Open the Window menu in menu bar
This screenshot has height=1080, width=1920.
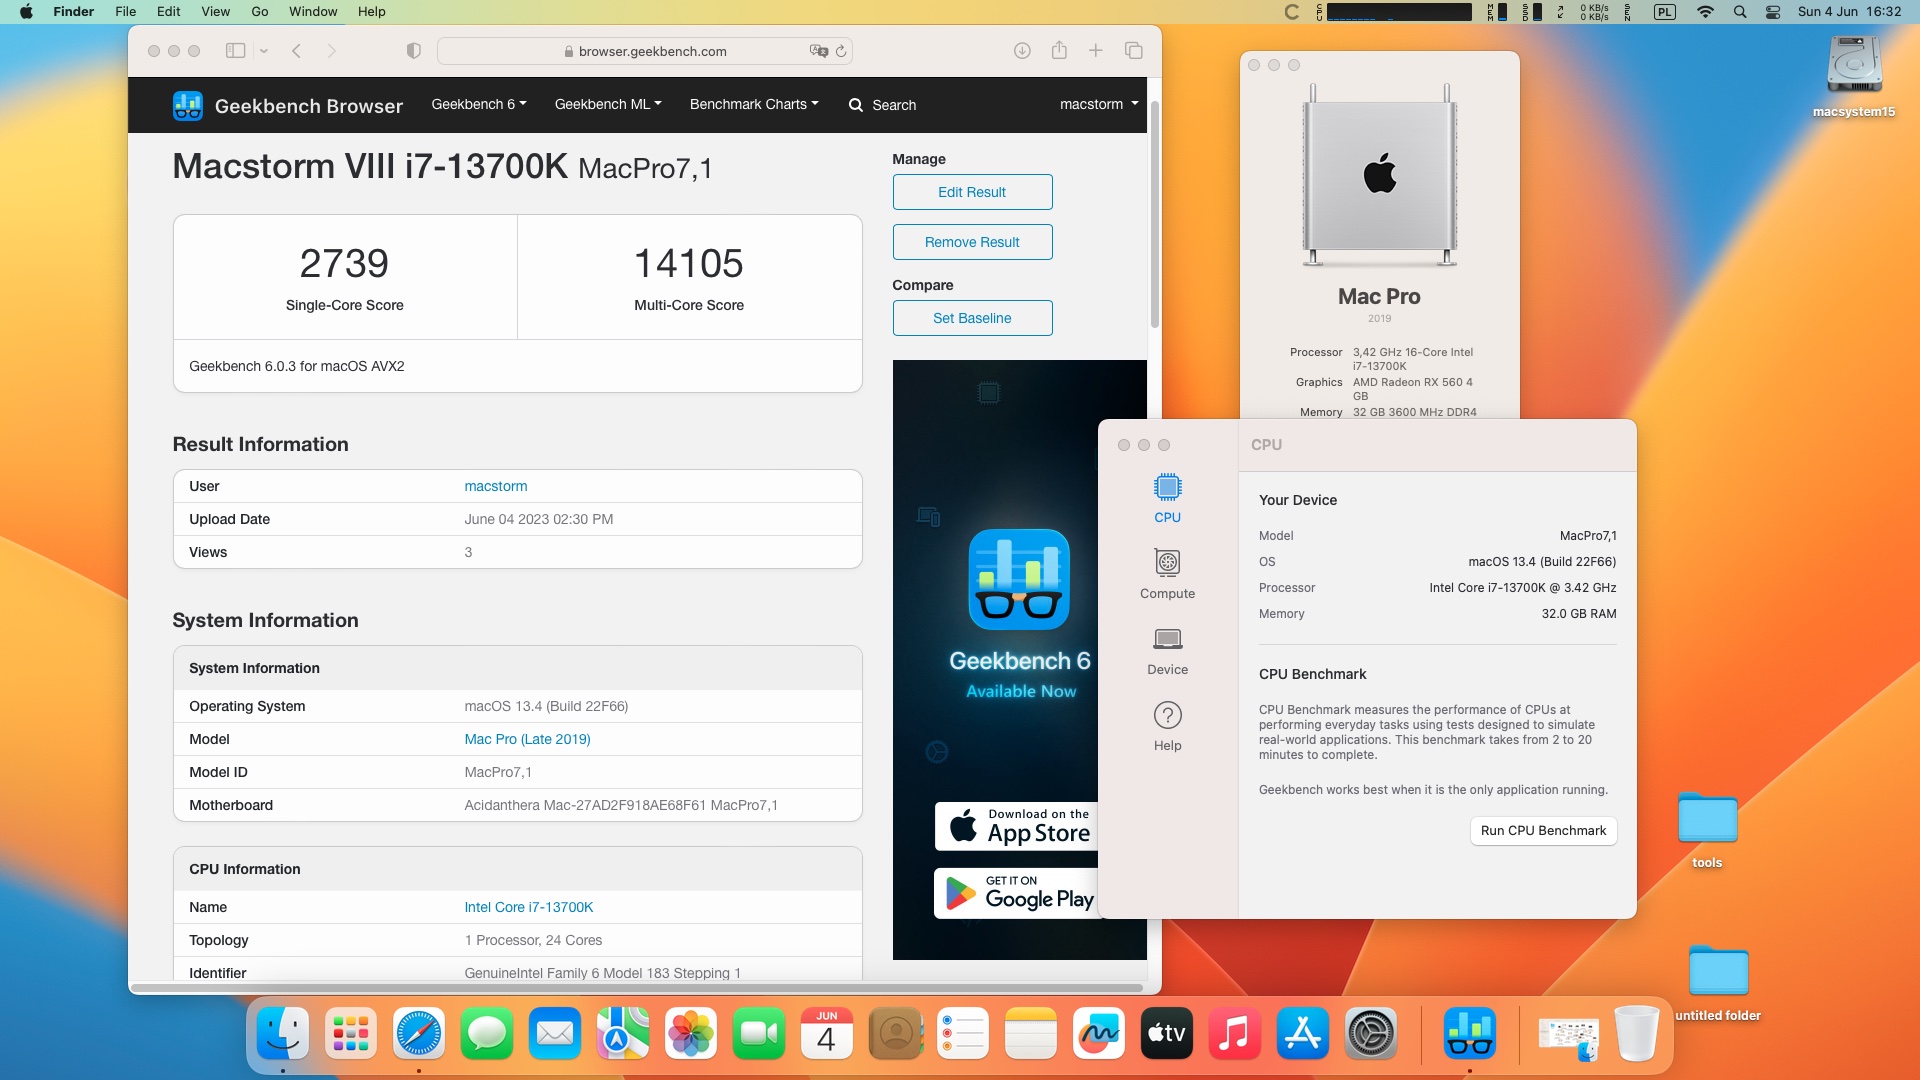point(313,12)
